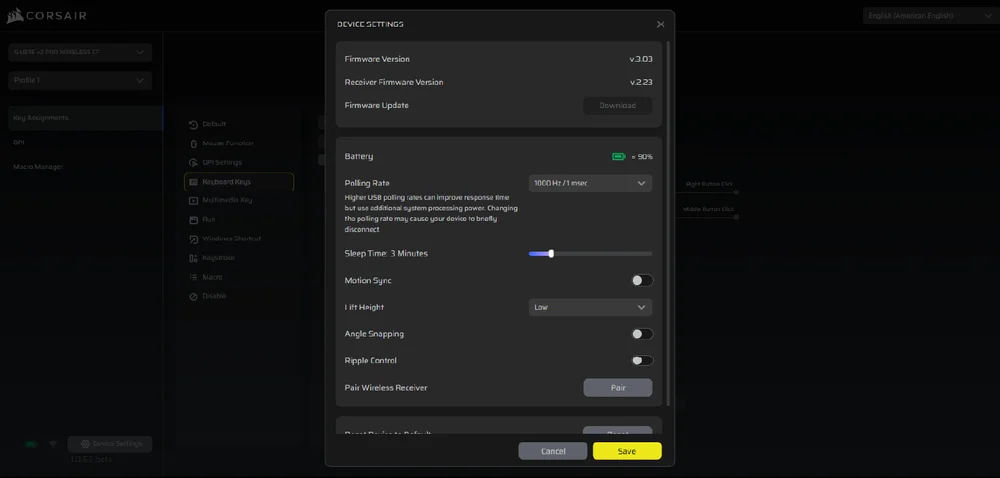
Task: Select the Multimedia Key play icon
Action: pyautogui.click(x=194, y=201)
